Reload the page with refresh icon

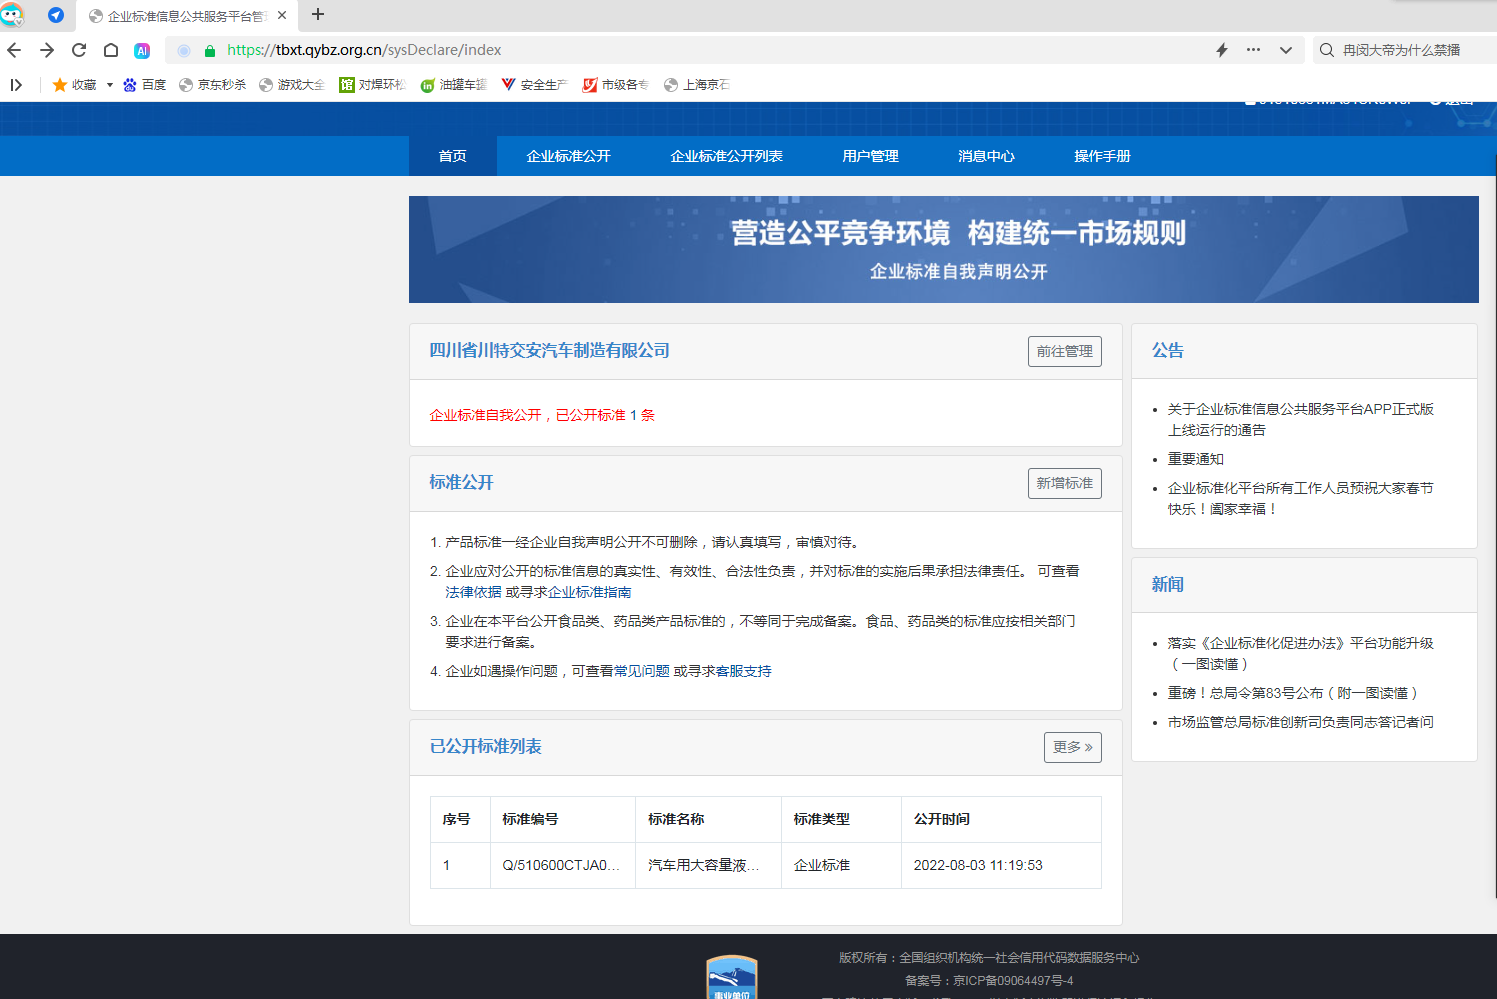79,50
